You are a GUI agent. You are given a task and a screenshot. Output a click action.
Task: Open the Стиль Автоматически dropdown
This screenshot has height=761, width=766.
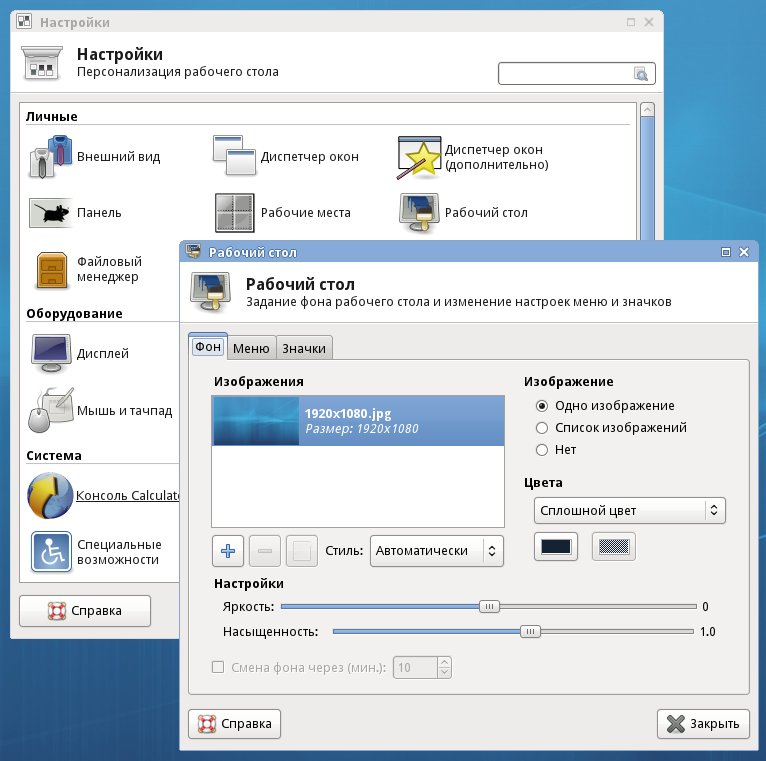(x=437, y=551)
